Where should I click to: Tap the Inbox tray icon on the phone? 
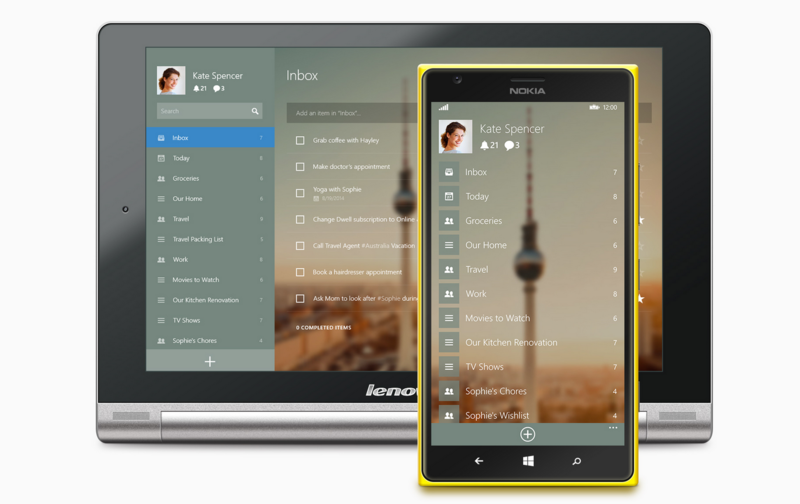coord(449,172)
